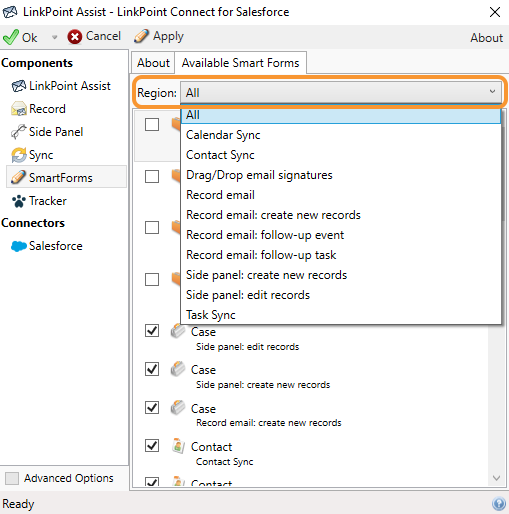Open the Salesforce connector

[56, 246]
